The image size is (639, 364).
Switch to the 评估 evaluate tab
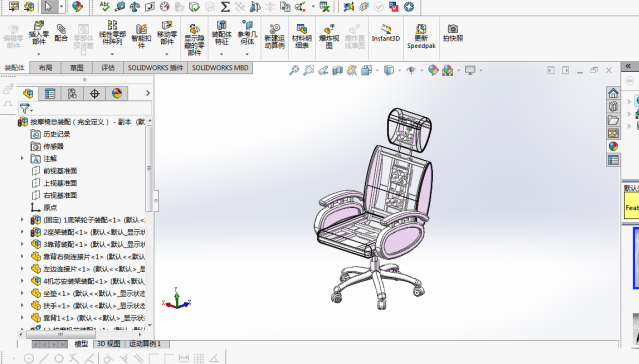point(108,68)
